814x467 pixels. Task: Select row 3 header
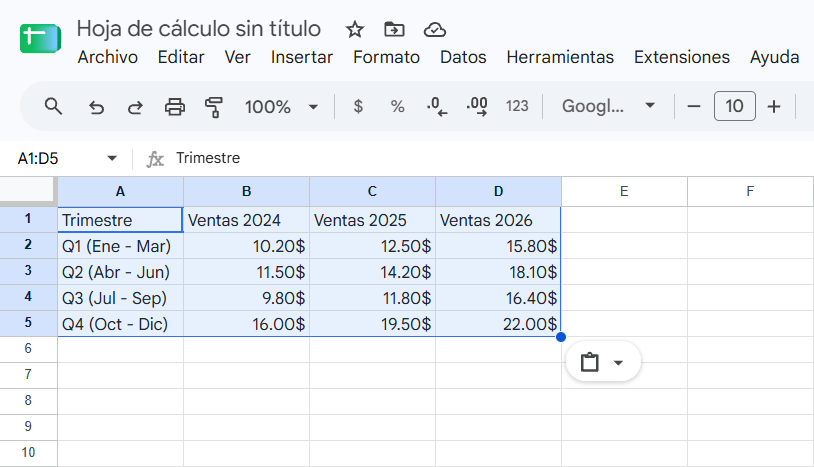[x=29, y=271]
